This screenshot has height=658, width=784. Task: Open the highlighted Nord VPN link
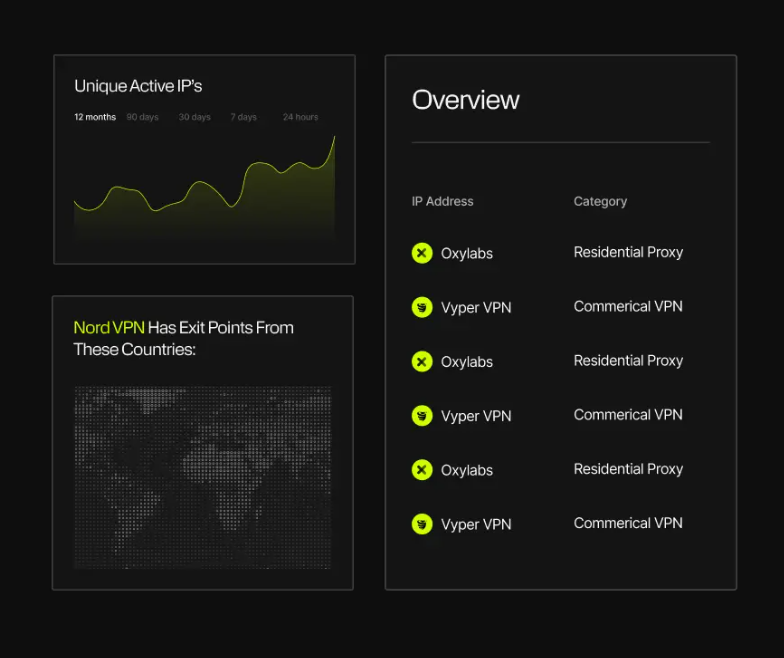click(x=109, y=328)
